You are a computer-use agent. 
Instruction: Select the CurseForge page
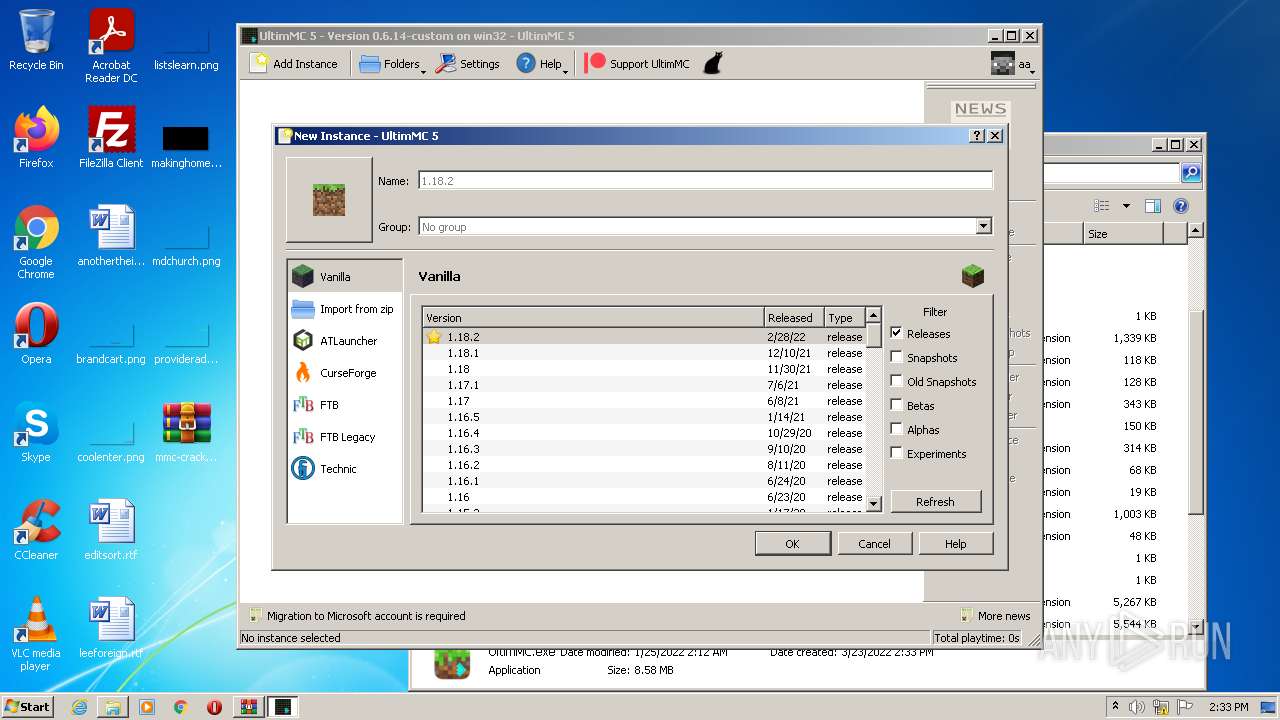pos(345,373)
